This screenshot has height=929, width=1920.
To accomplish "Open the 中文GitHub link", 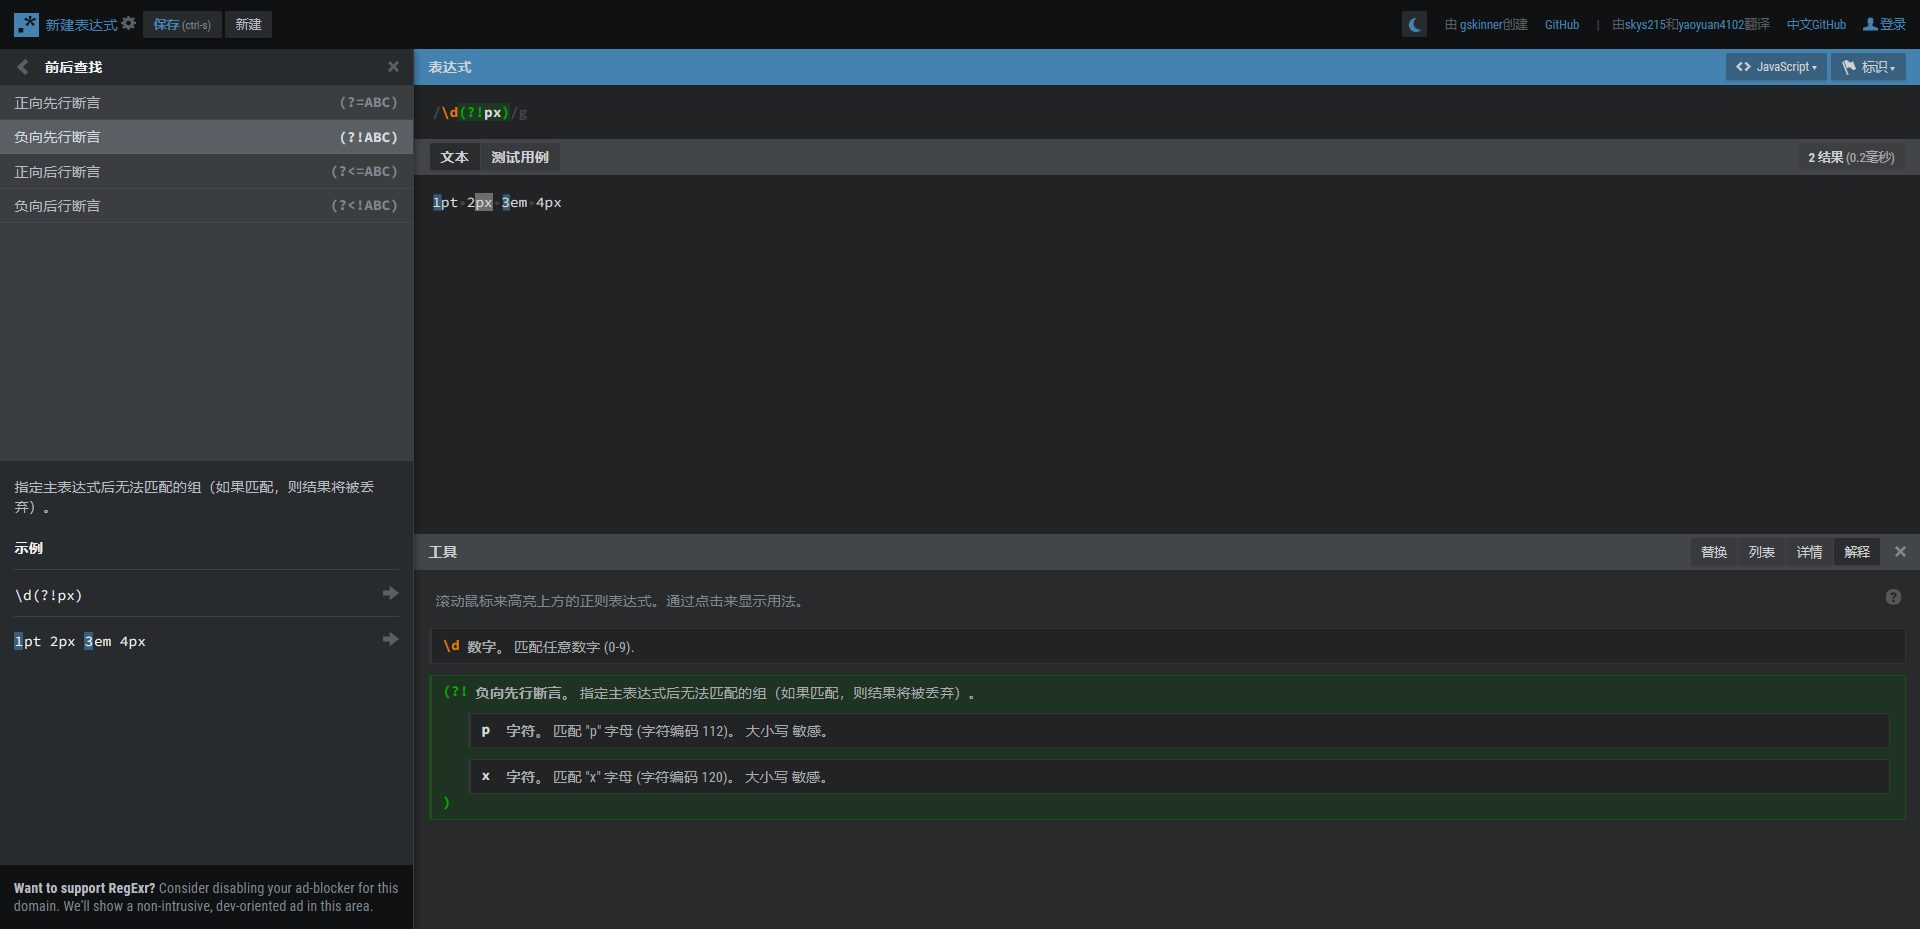I will tap(1816, 24).
